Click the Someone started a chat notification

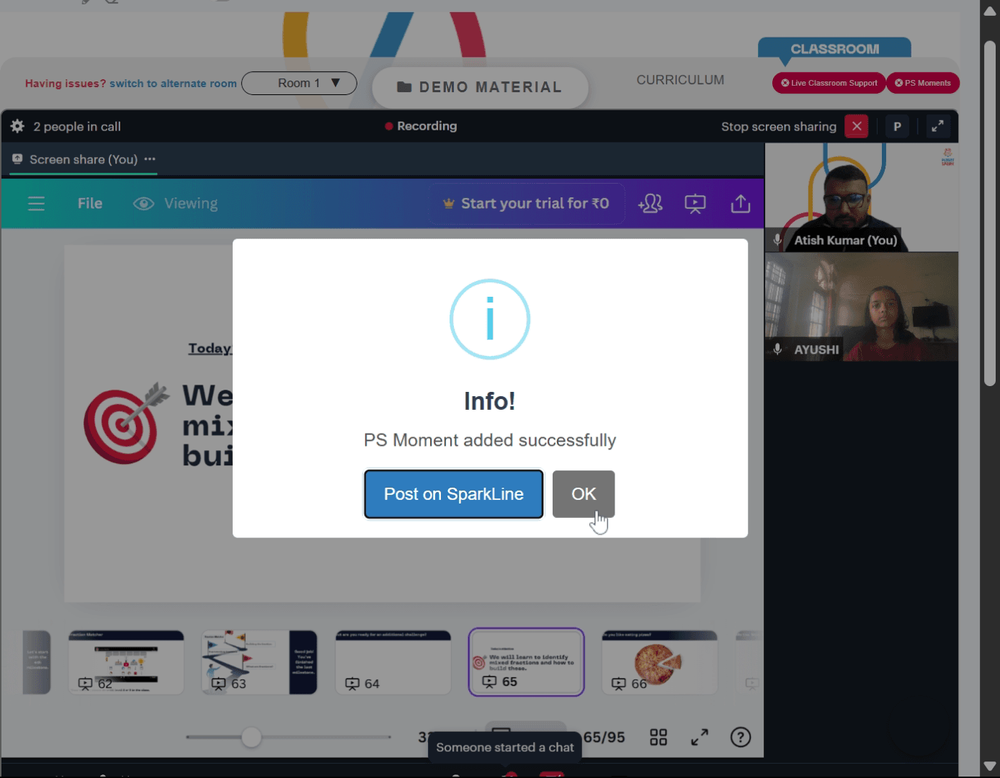coord(504,747)
